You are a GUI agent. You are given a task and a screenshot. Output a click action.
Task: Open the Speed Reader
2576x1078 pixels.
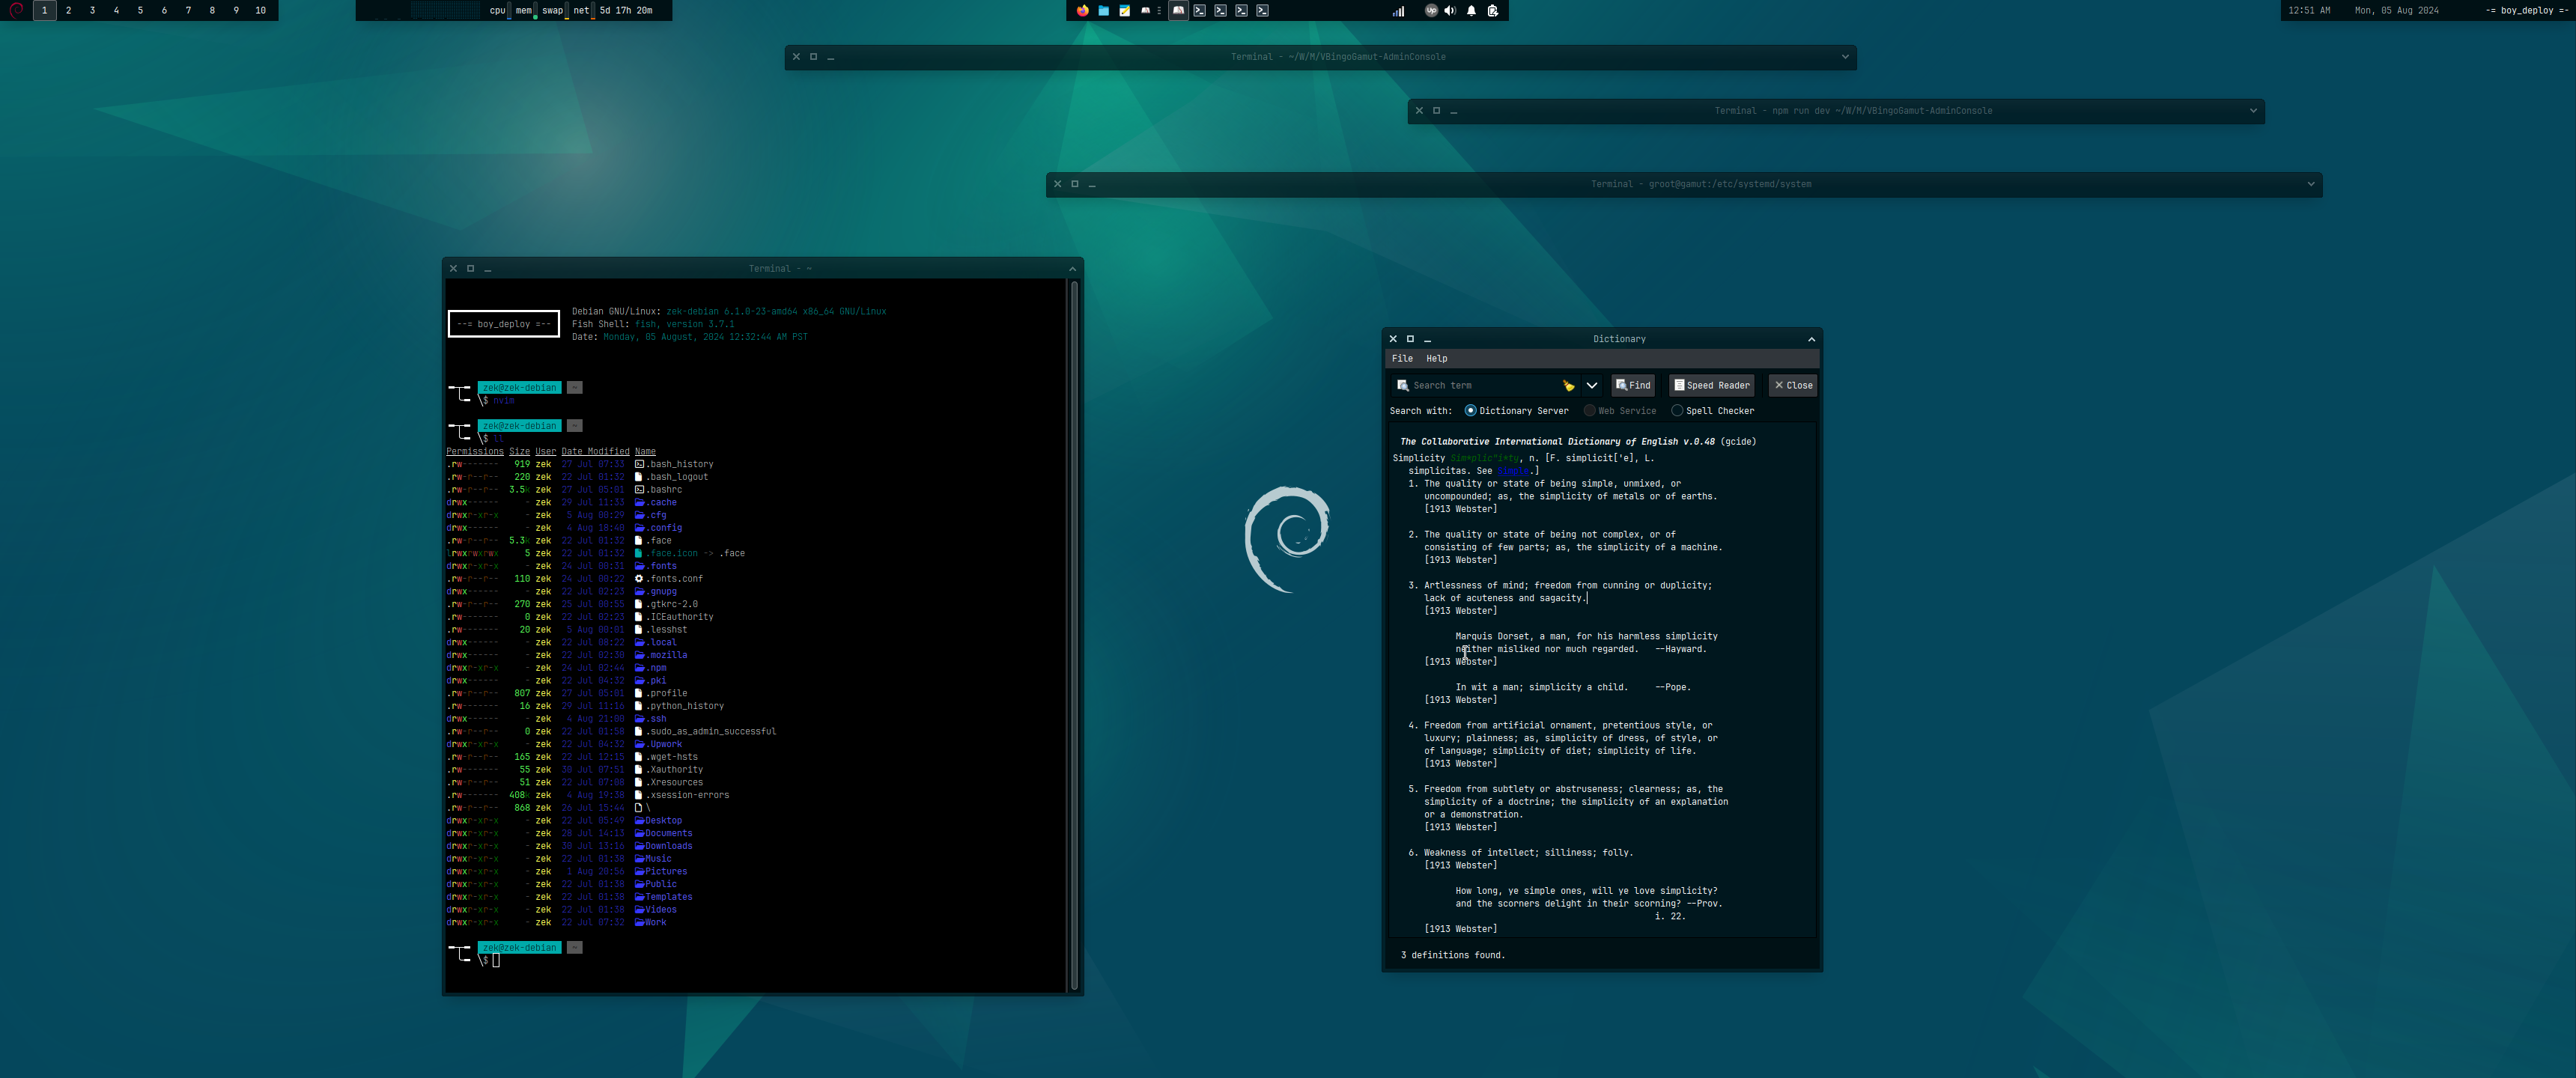click(x=1711, y=385)
